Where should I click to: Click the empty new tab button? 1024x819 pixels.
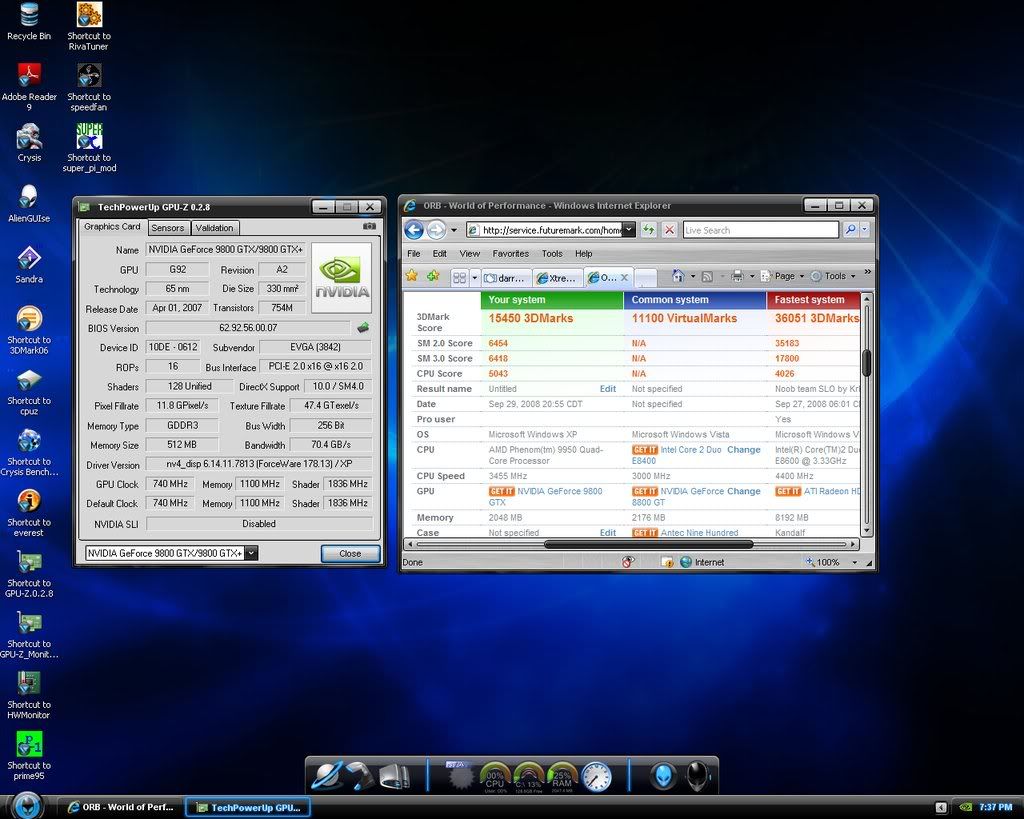click(x=645, y=278)
